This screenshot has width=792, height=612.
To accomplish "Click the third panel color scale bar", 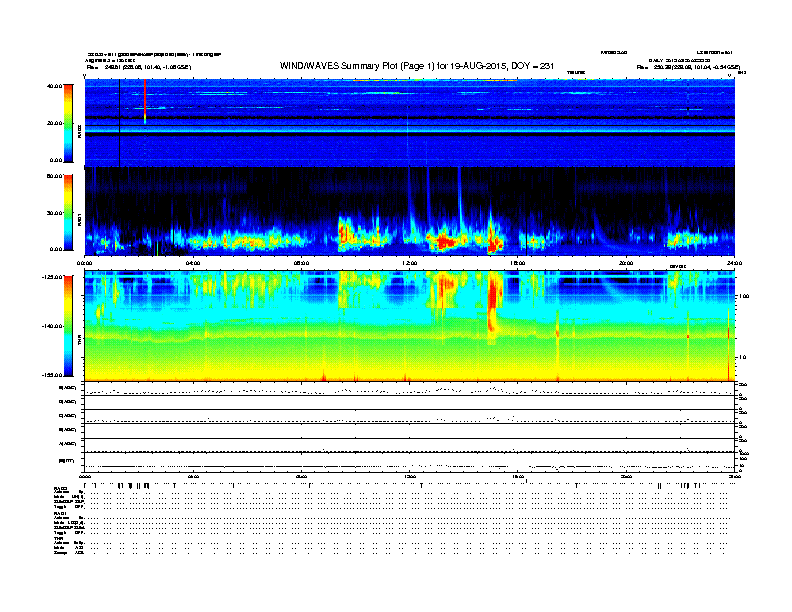I will click(67, 325).
